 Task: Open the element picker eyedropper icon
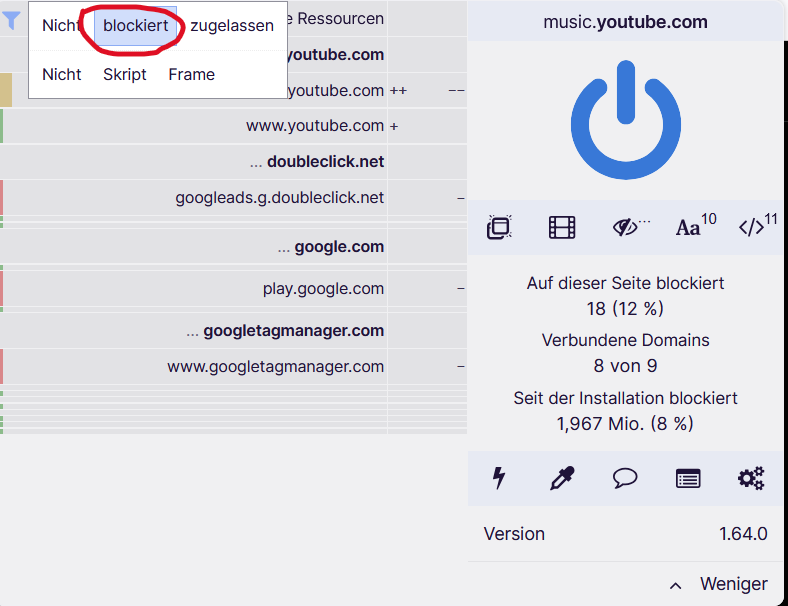[562, 478]
